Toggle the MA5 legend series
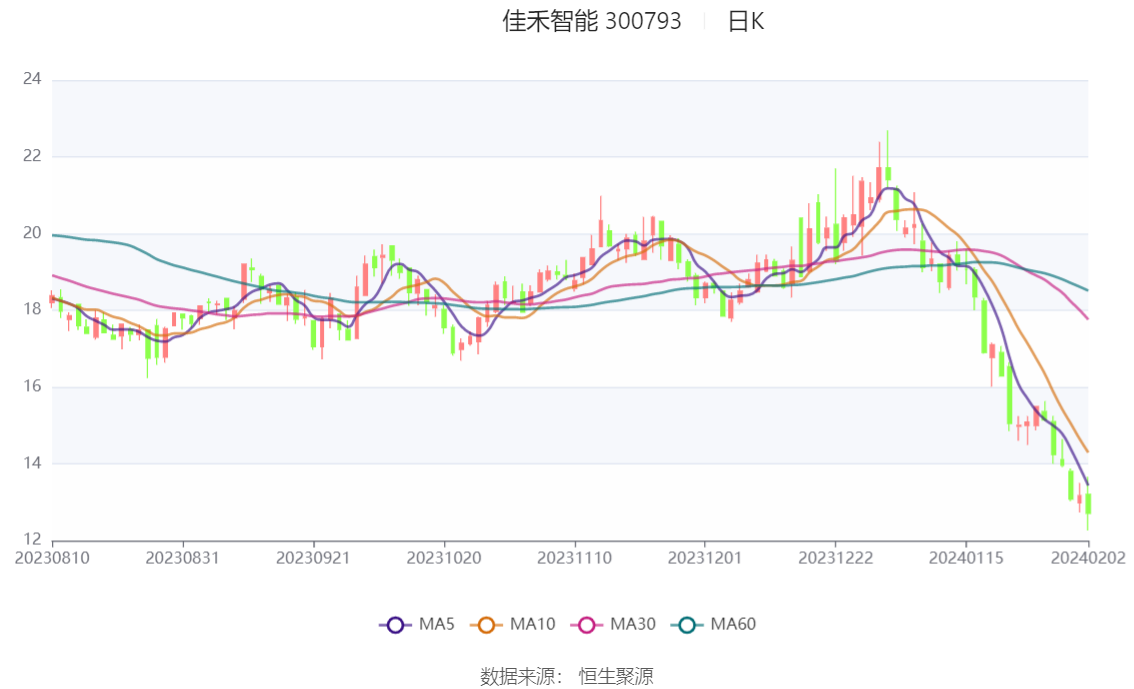This screenshot has height=689, width=1134. [417, 624]
